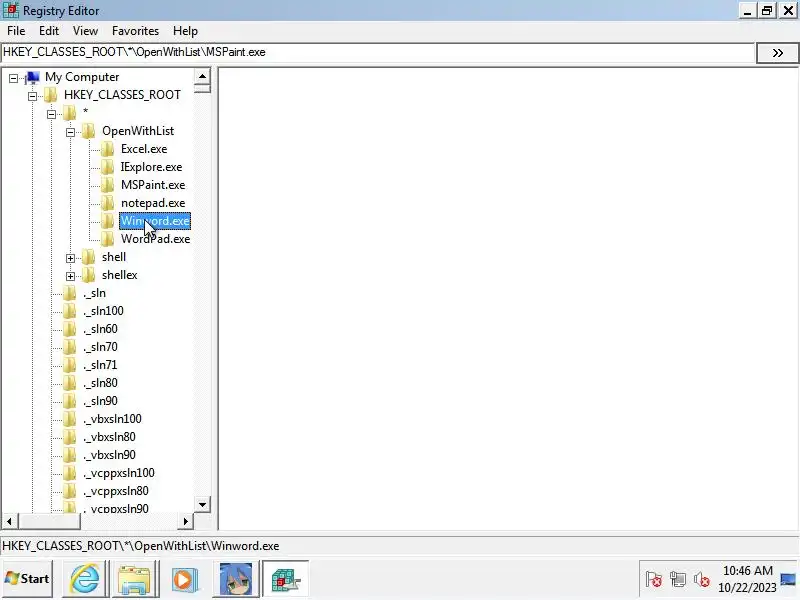
Task: Expand the shellex key
Action: 70,276
